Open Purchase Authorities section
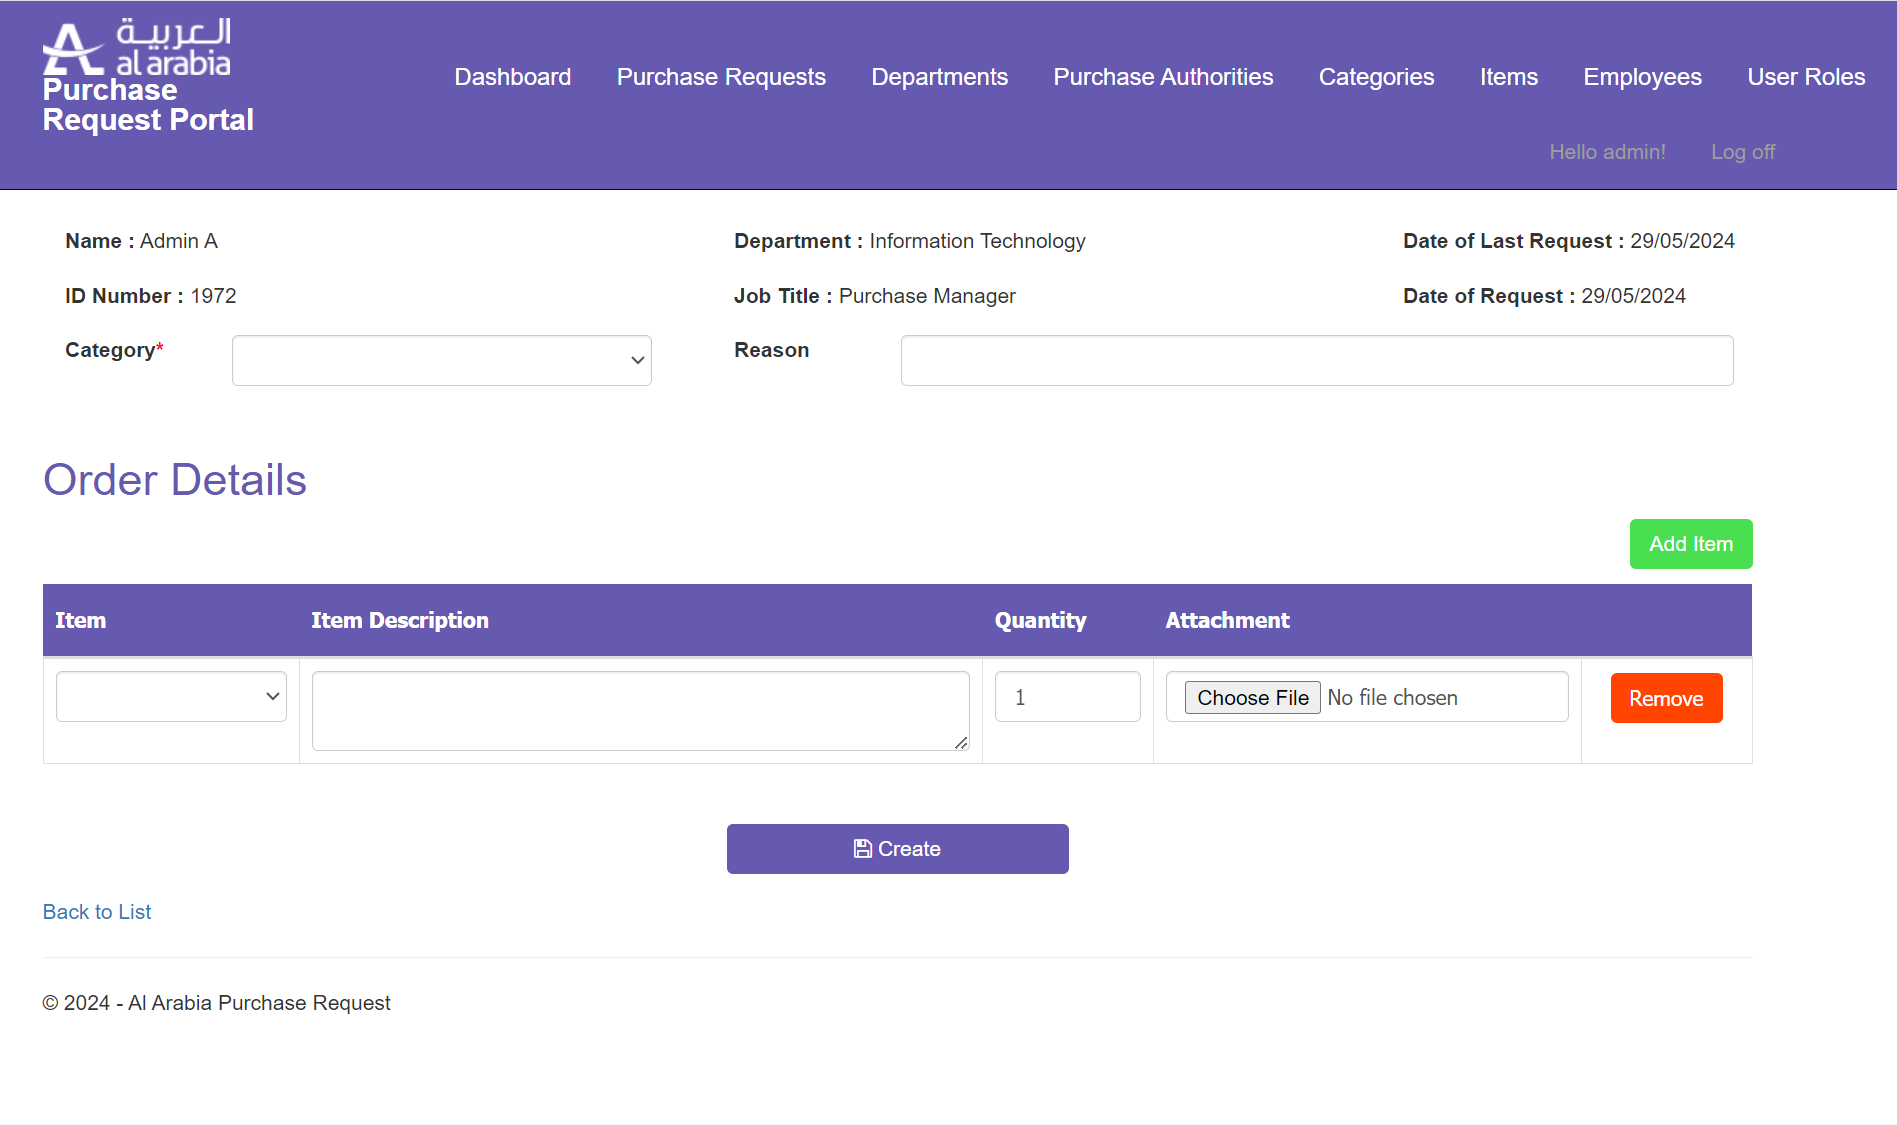 (1162, 77)
